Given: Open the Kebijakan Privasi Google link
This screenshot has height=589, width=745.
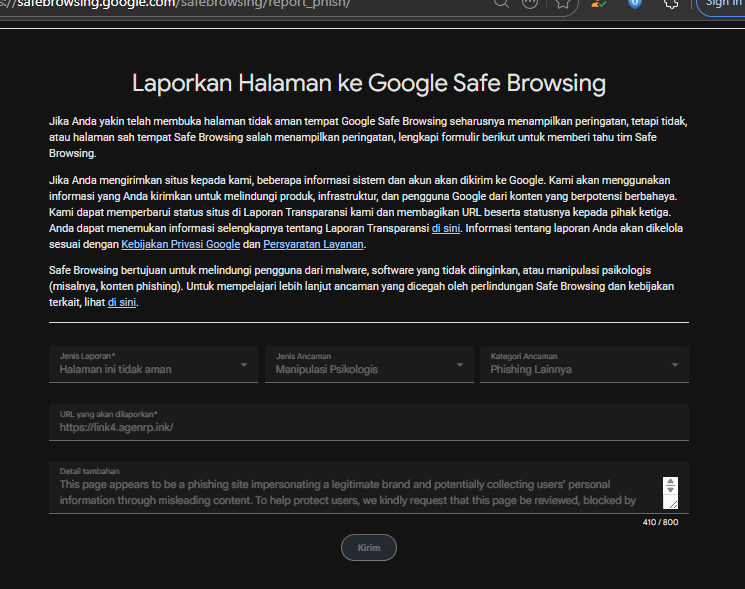Looking at the screenshot, I should click(181, 244).
